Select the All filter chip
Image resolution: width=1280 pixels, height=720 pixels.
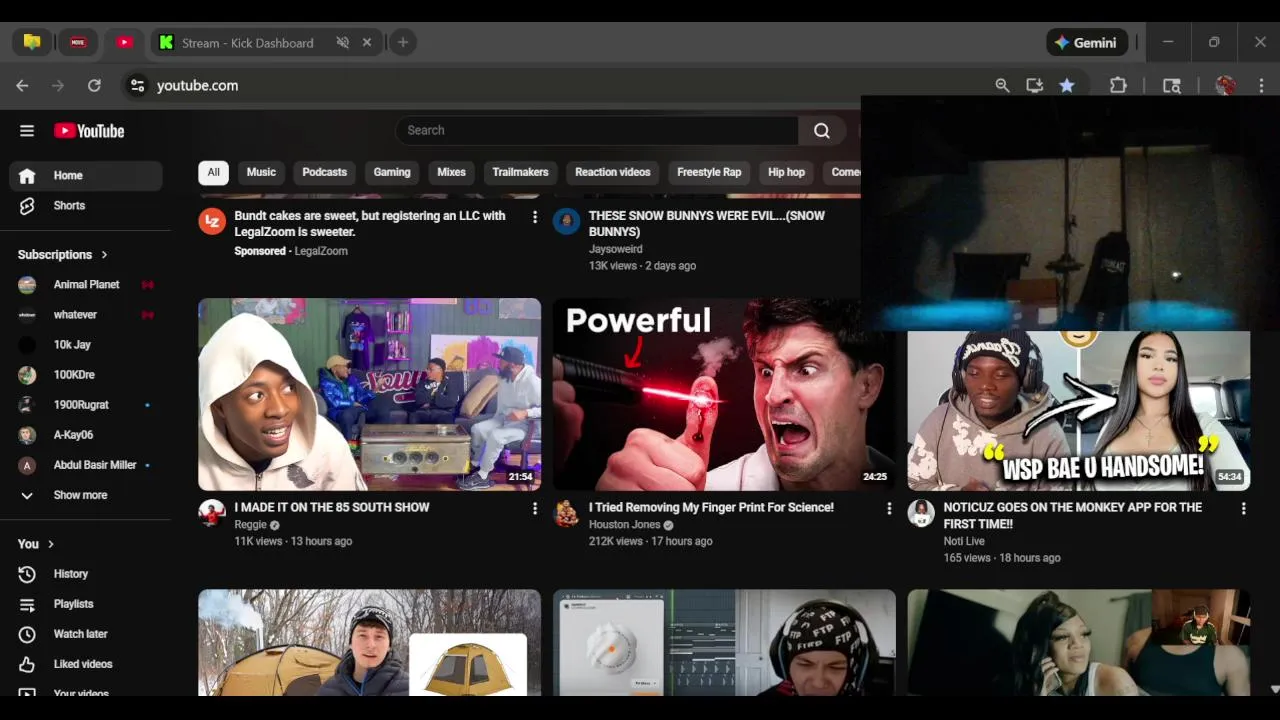pyautogui.click(x=213, y=172)
